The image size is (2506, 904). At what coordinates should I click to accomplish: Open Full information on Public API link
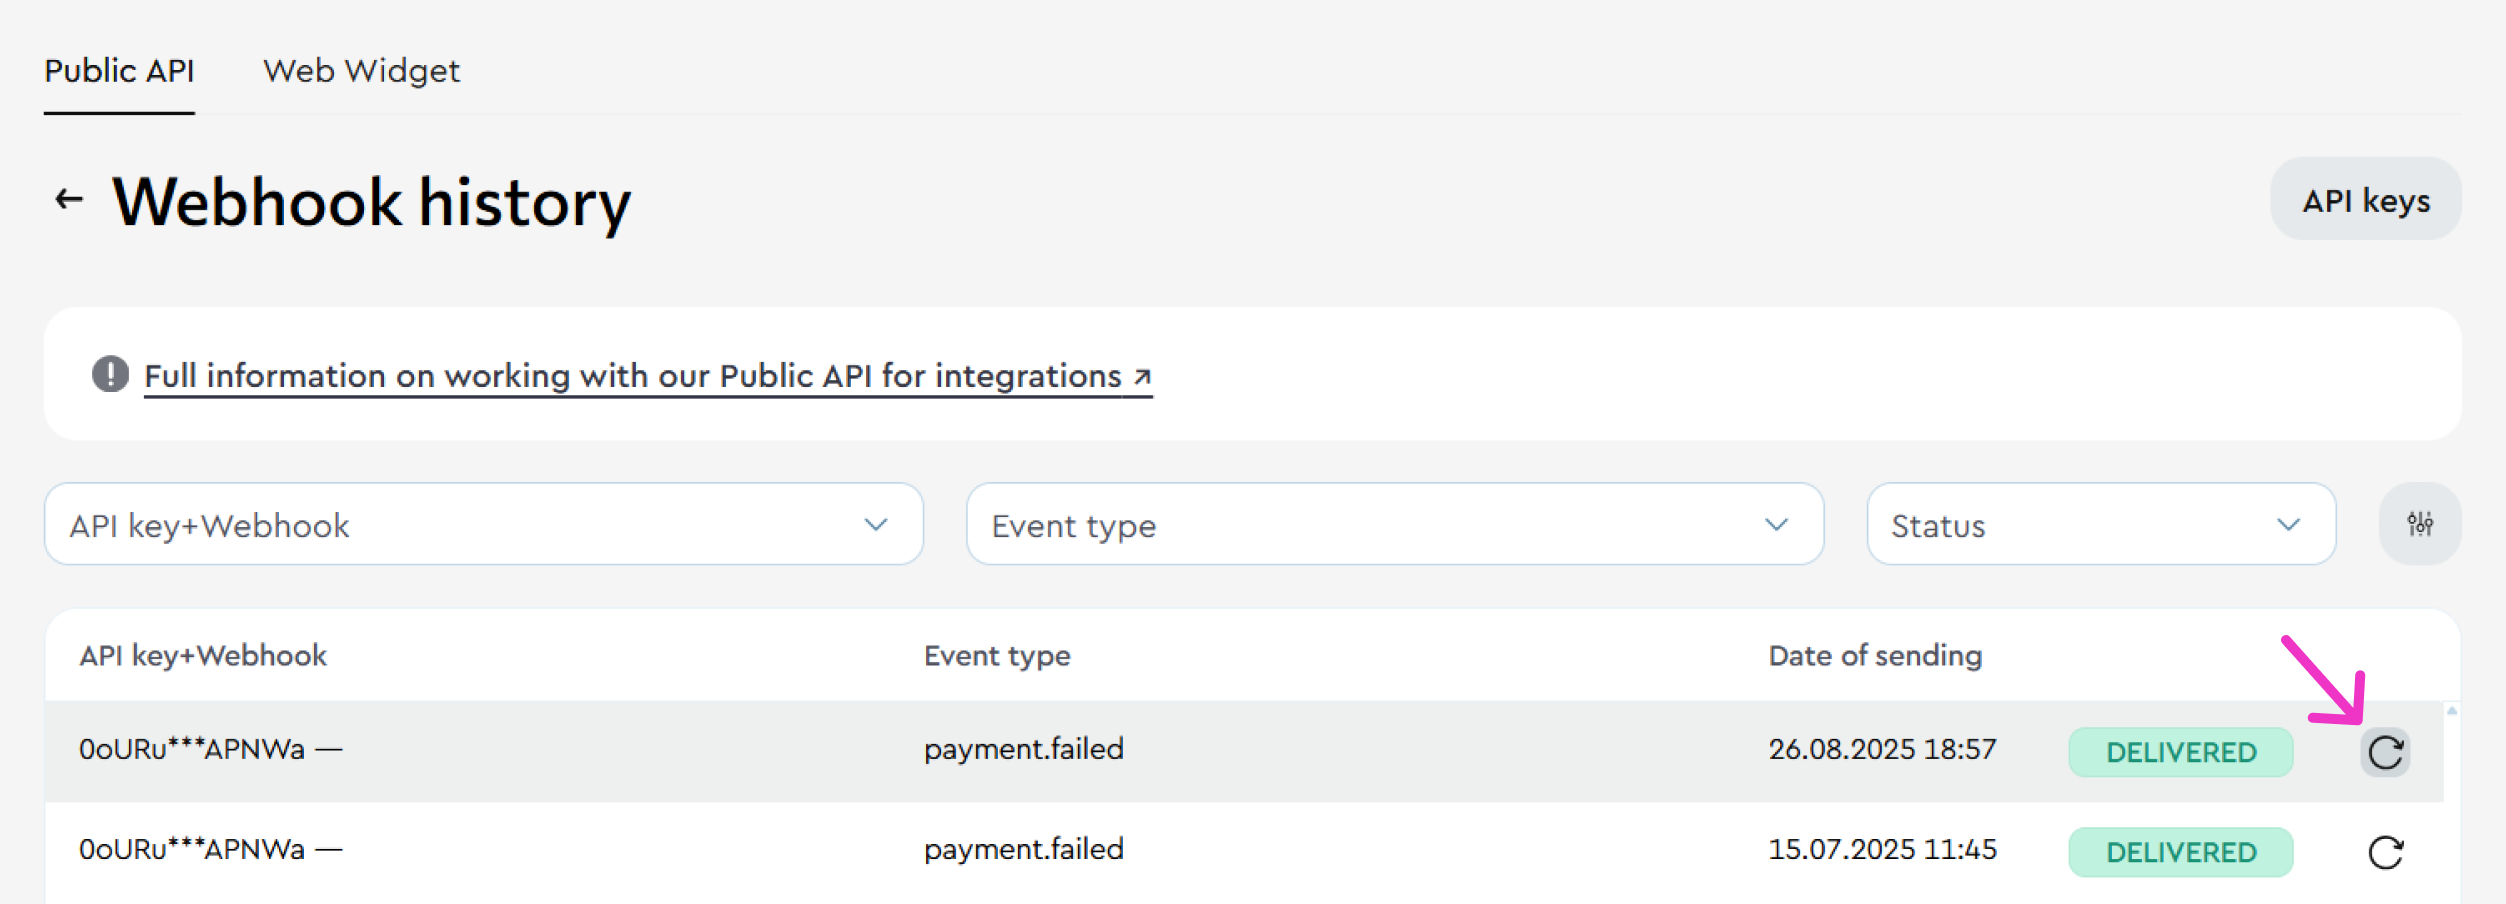(x=648, y=376)
